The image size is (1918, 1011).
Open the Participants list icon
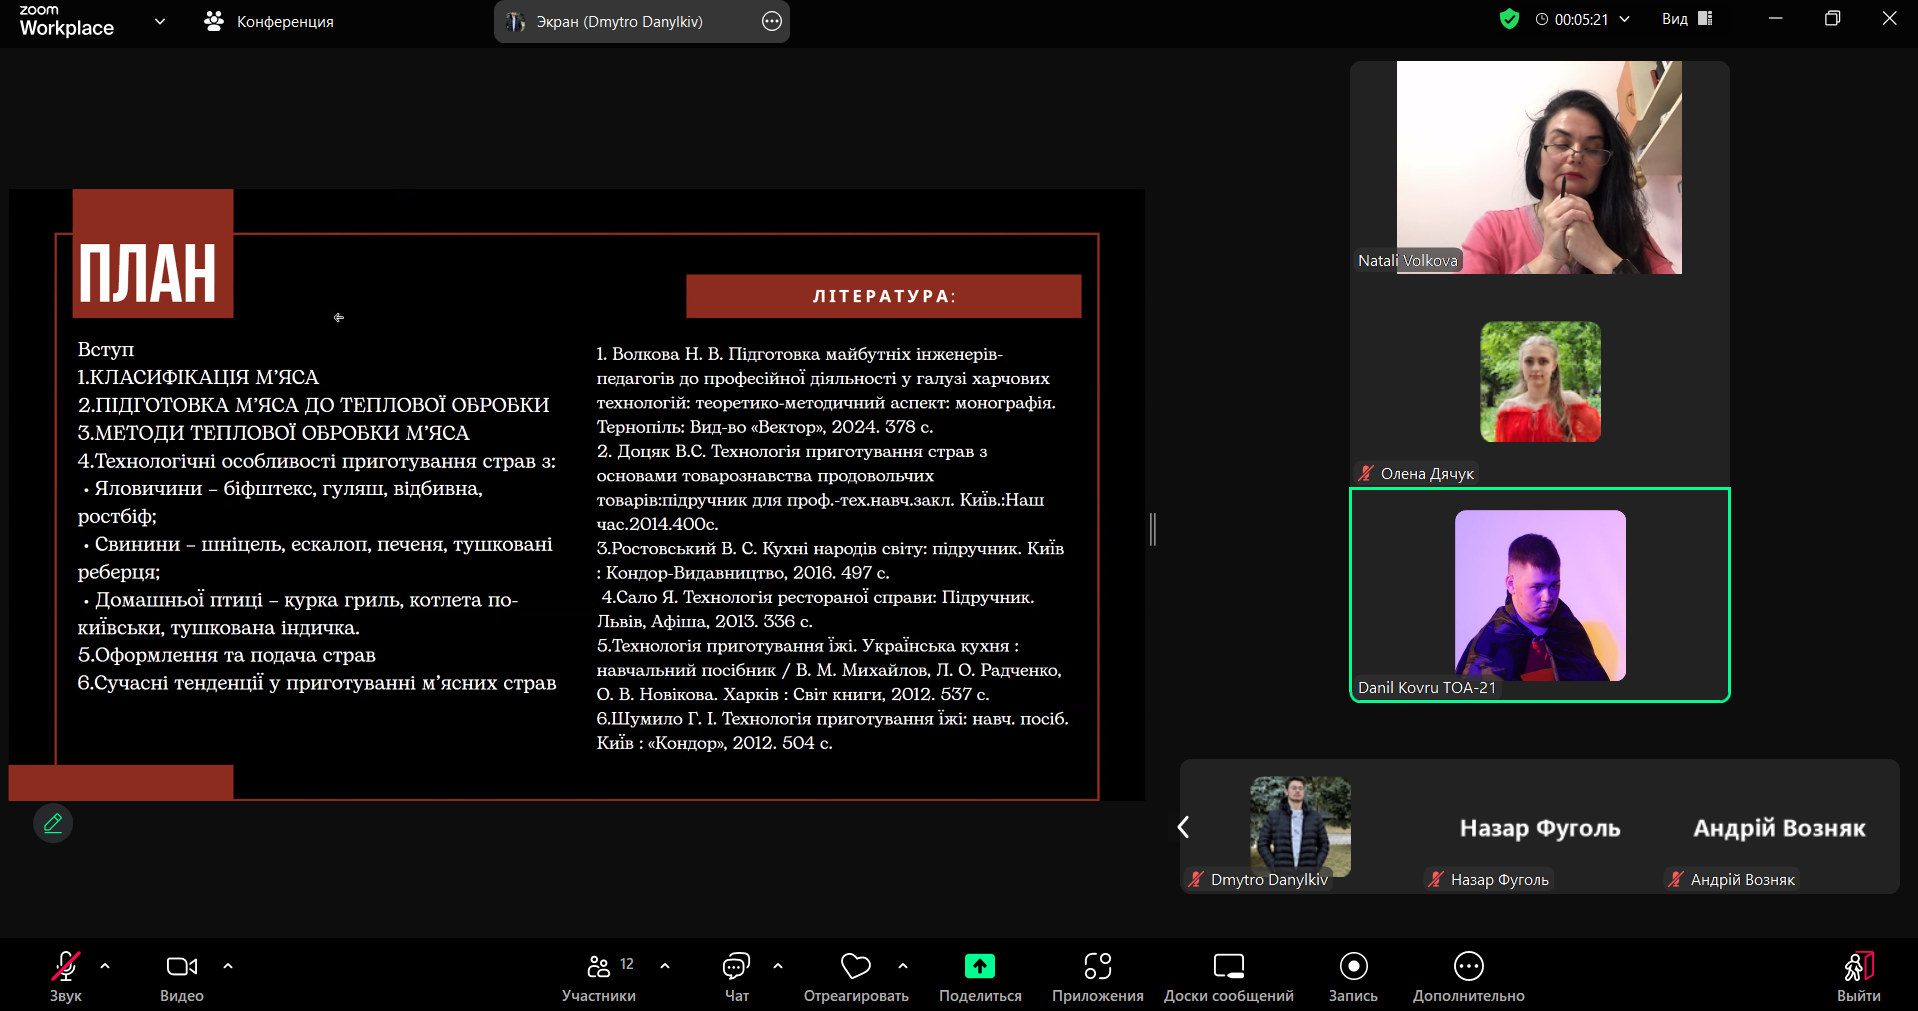tap(599, 967)
